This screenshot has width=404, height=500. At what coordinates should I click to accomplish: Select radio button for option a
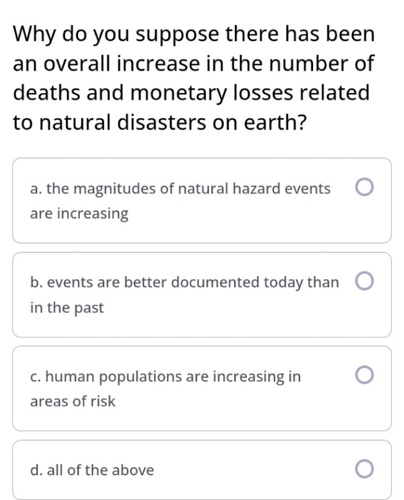point(364,187)
